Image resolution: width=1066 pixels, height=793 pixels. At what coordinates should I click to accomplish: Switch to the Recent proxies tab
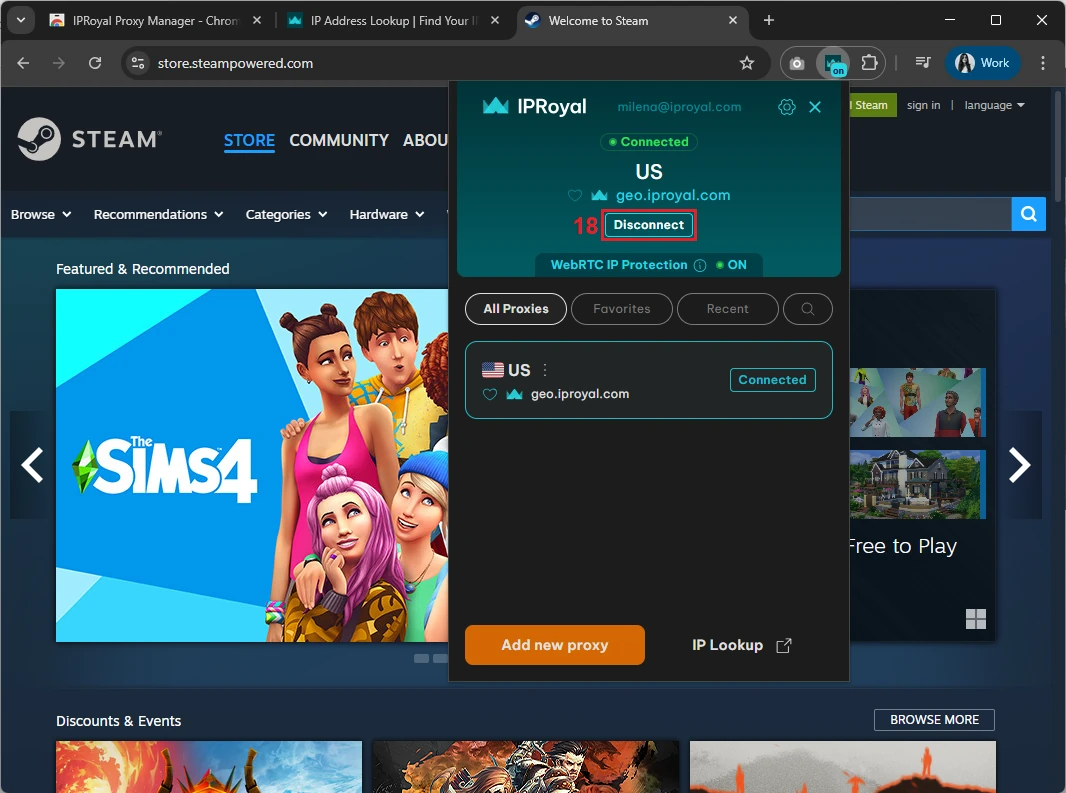tap(727, 309)
